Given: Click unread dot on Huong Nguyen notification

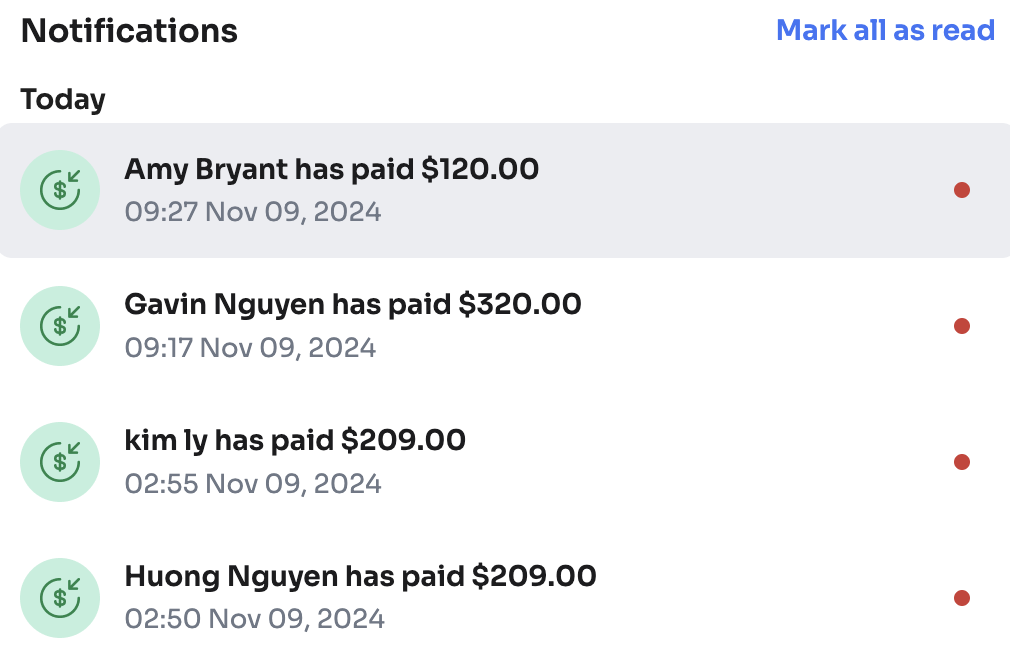Looking at the screenshot, I should tap(962, 598).
